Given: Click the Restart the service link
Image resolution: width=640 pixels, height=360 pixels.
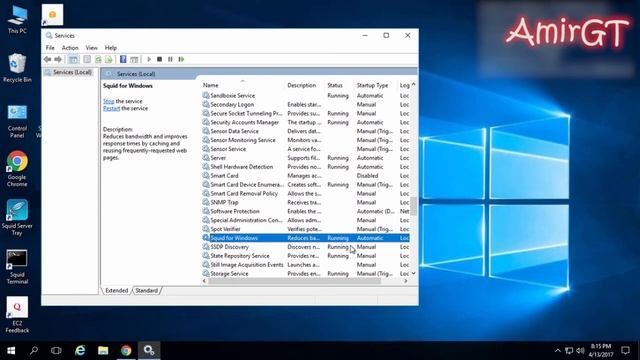Looking at the screenshot, I should (111, 108).
